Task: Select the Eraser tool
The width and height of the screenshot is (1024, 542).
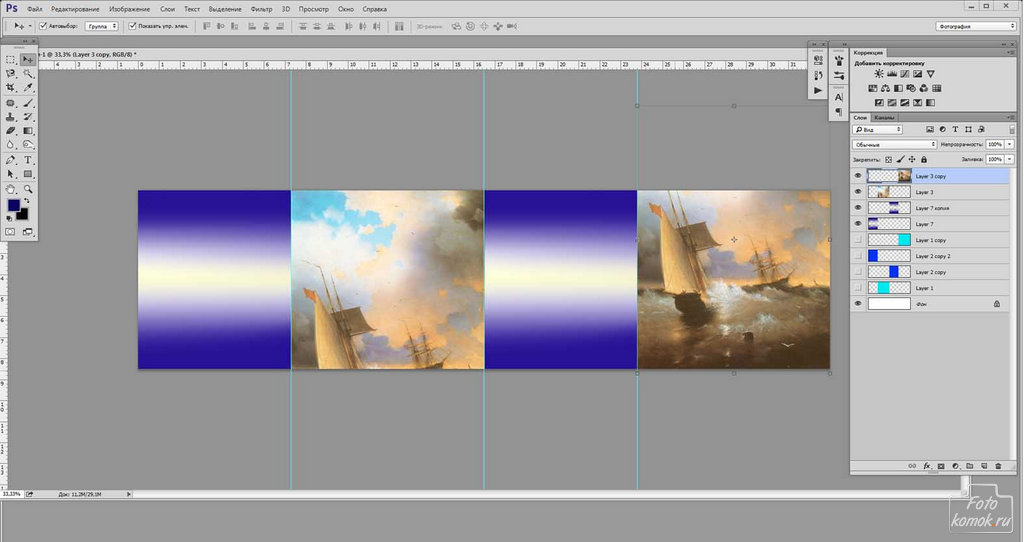Action: click(10, 131)
